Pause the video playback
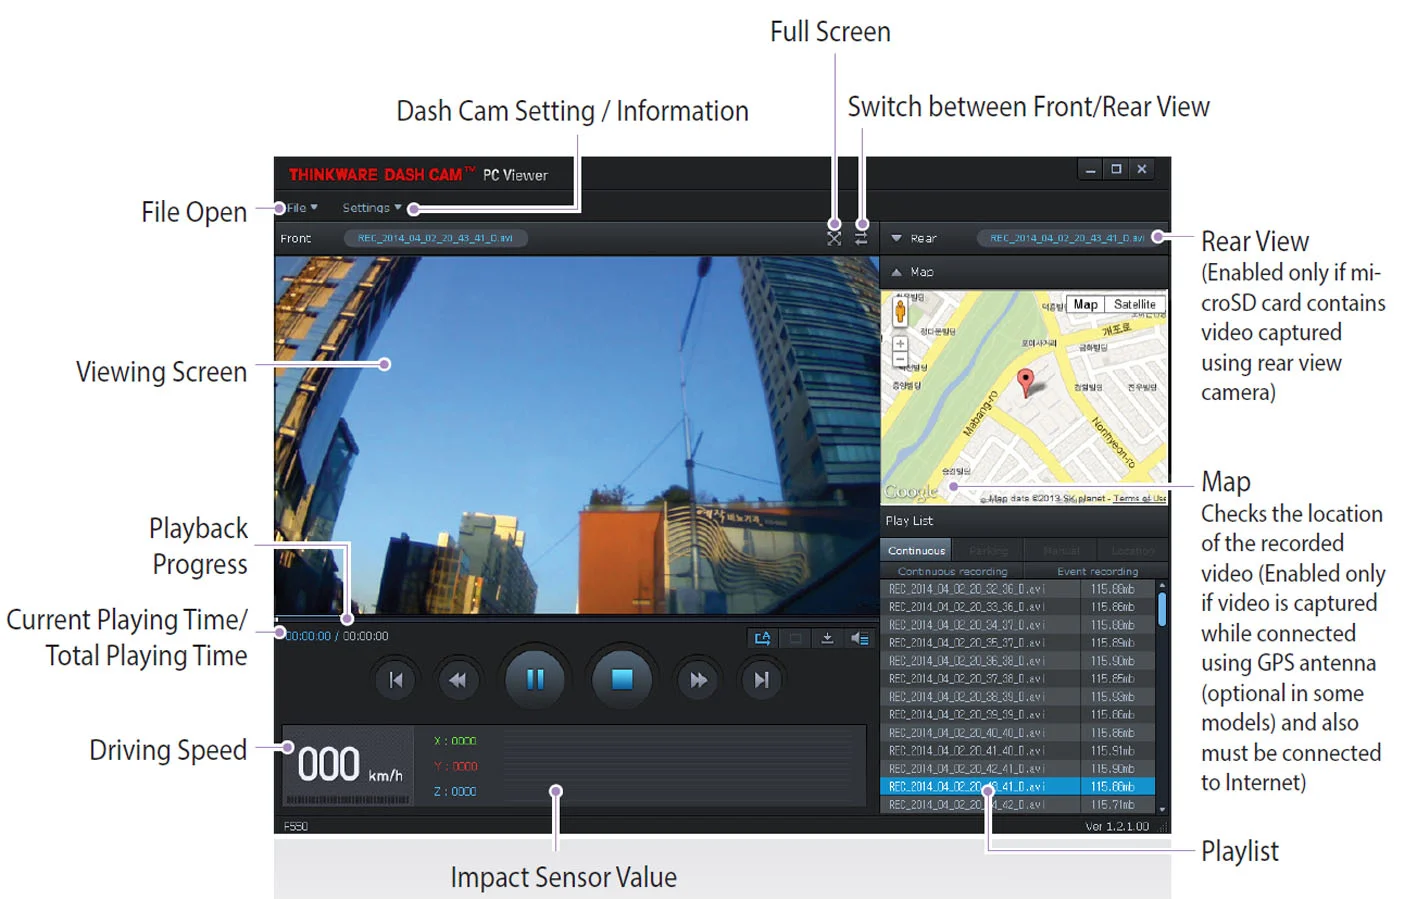This screenshot has width=1417, height=899. pos(535,679)
